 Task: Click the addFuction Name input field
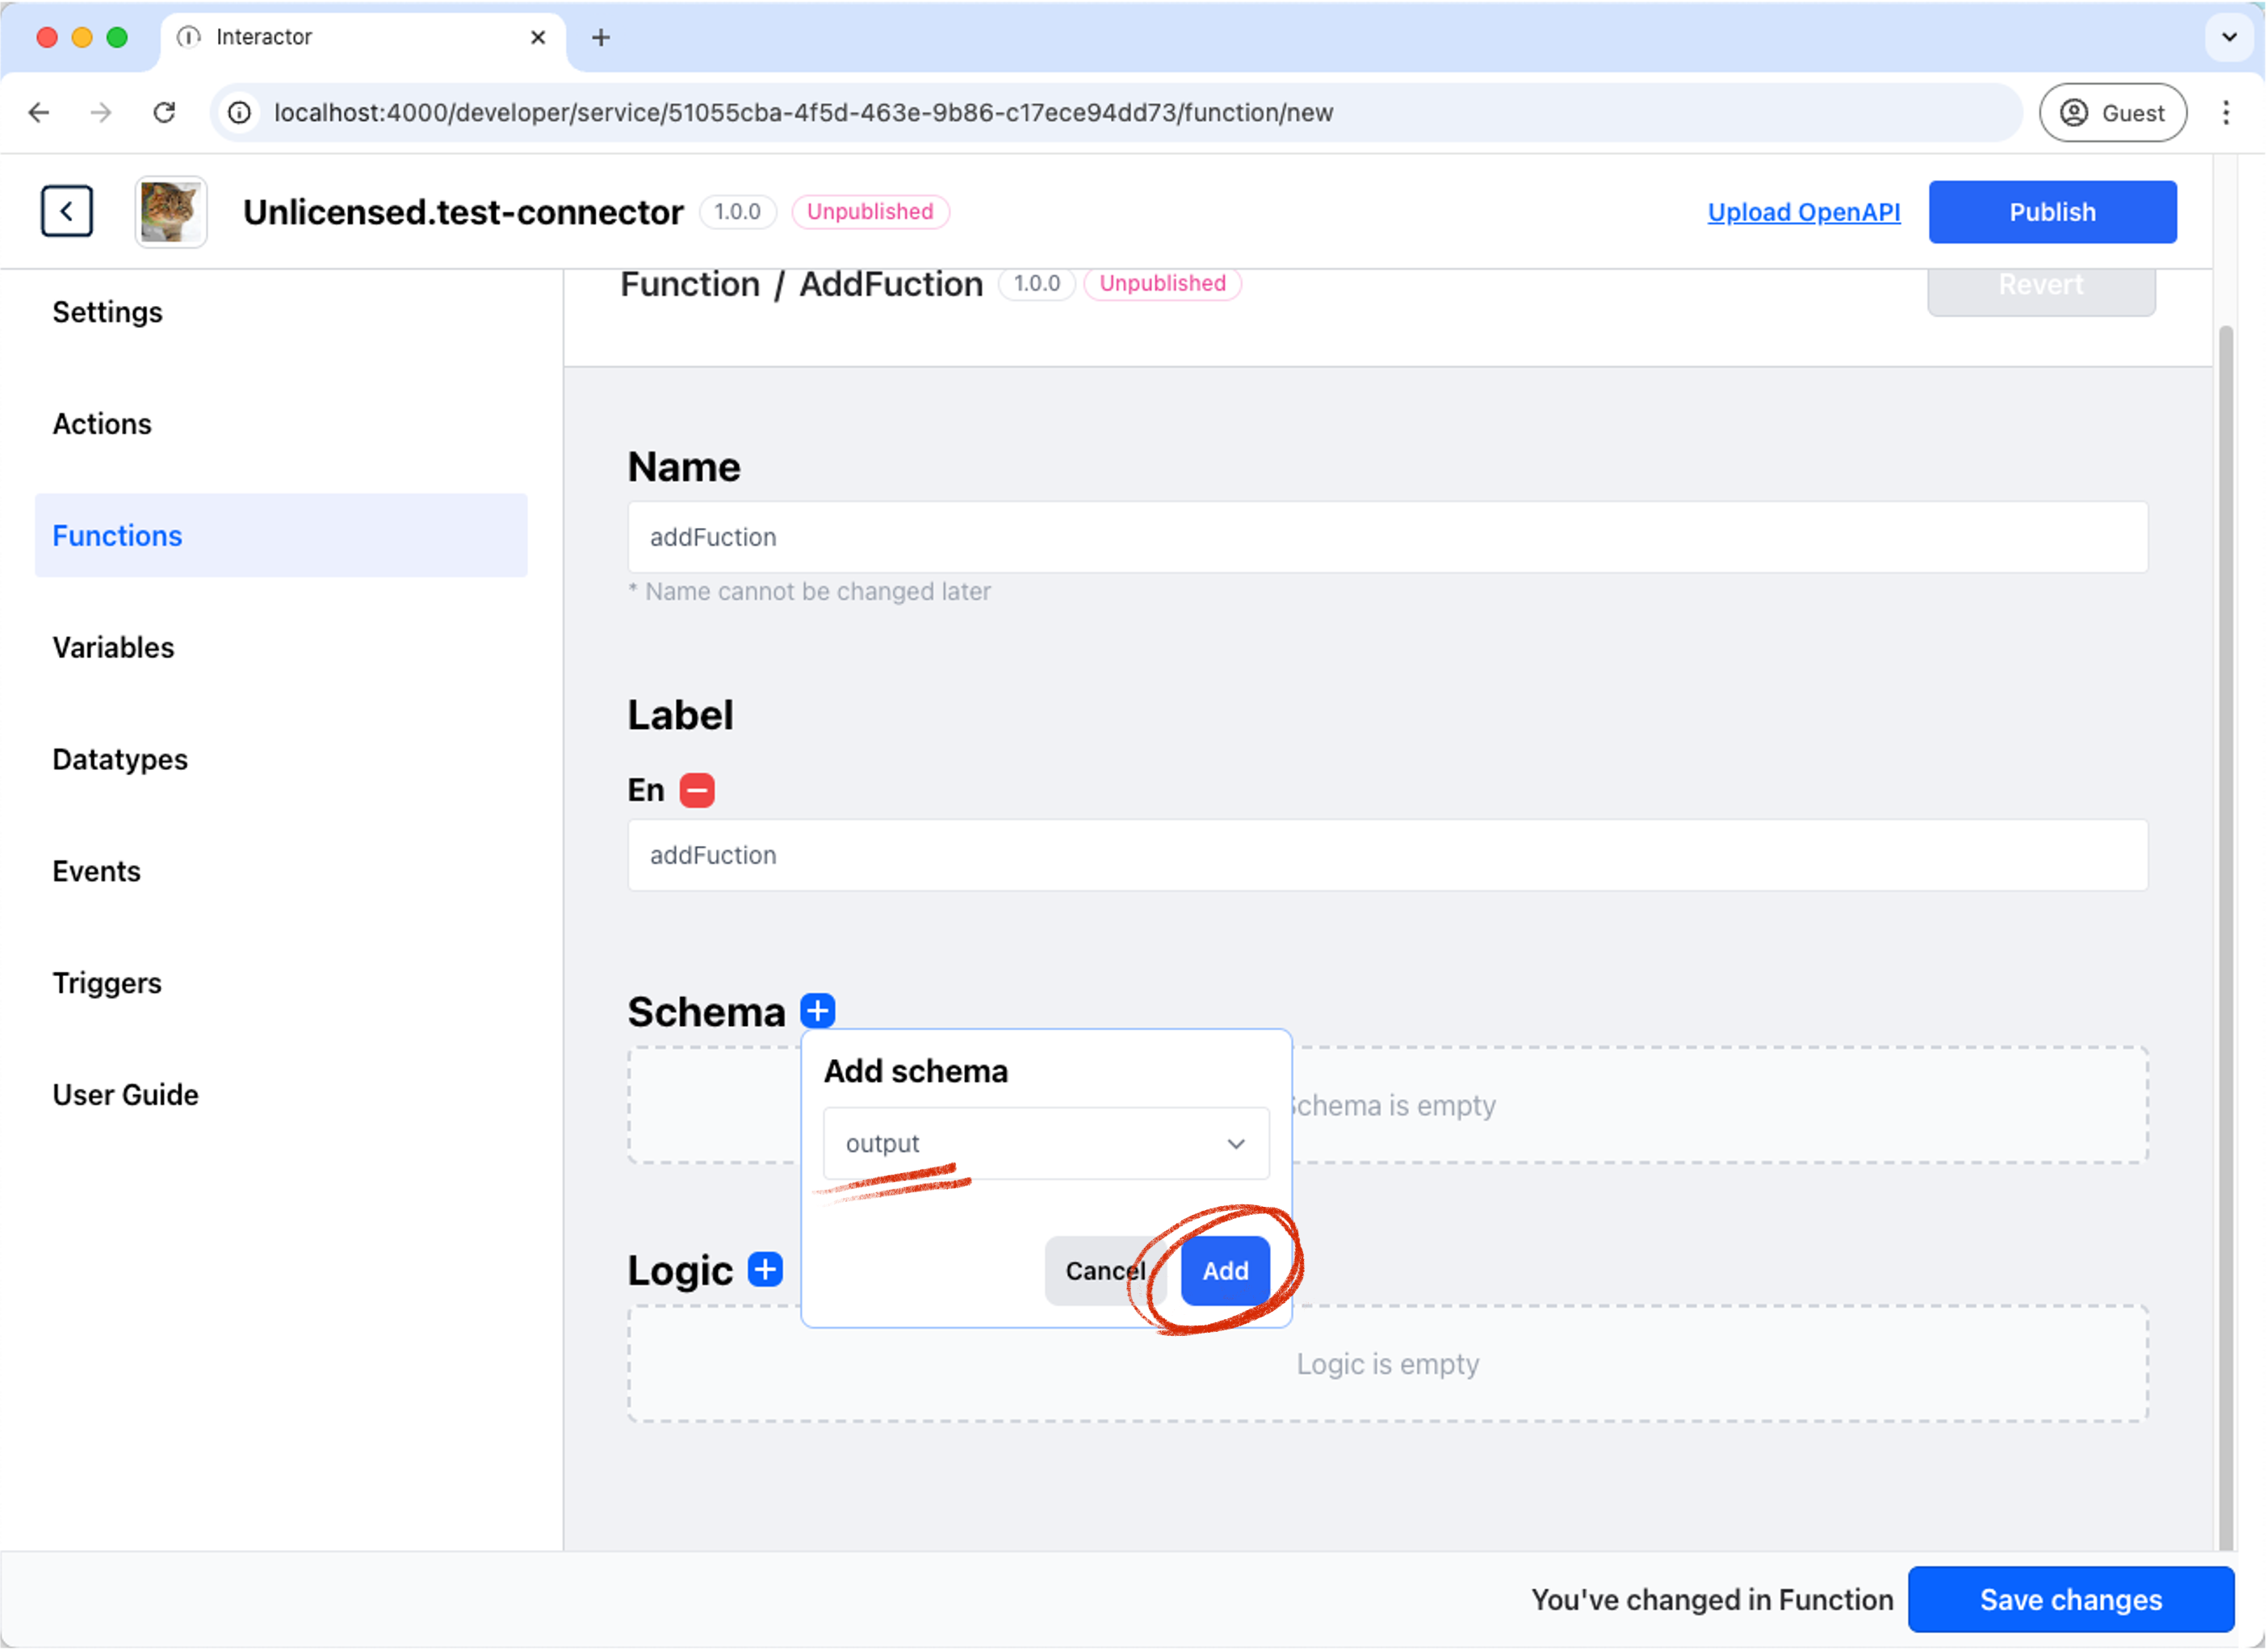pyautogui.click(x=1388, y=537)
